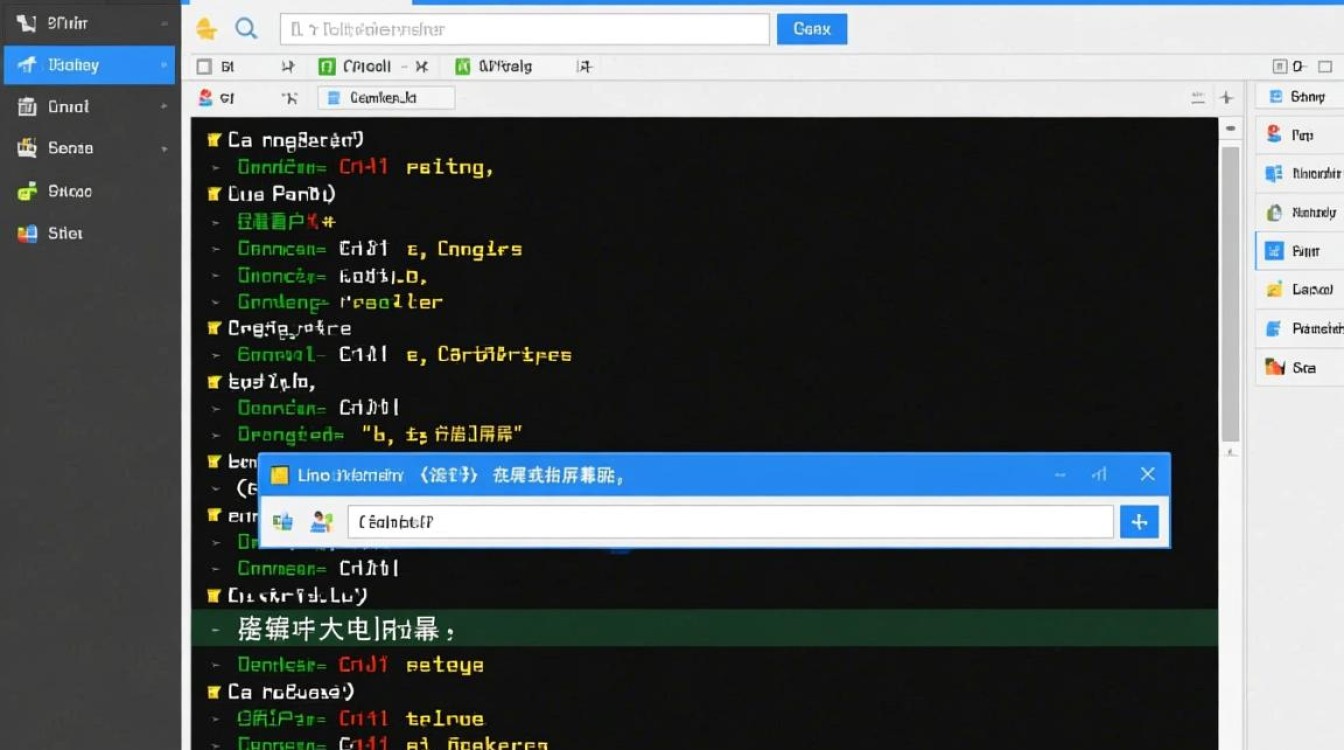This screenshot has height=750, width=1344.
Task: Select the magnifier search icon
Action: pos(247,28)
